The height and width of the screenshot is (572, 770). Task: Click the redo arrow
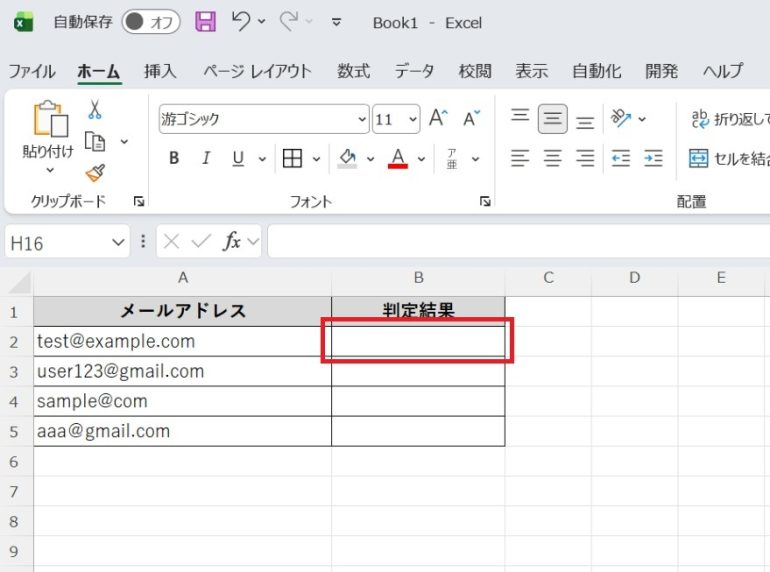(289, 22)
